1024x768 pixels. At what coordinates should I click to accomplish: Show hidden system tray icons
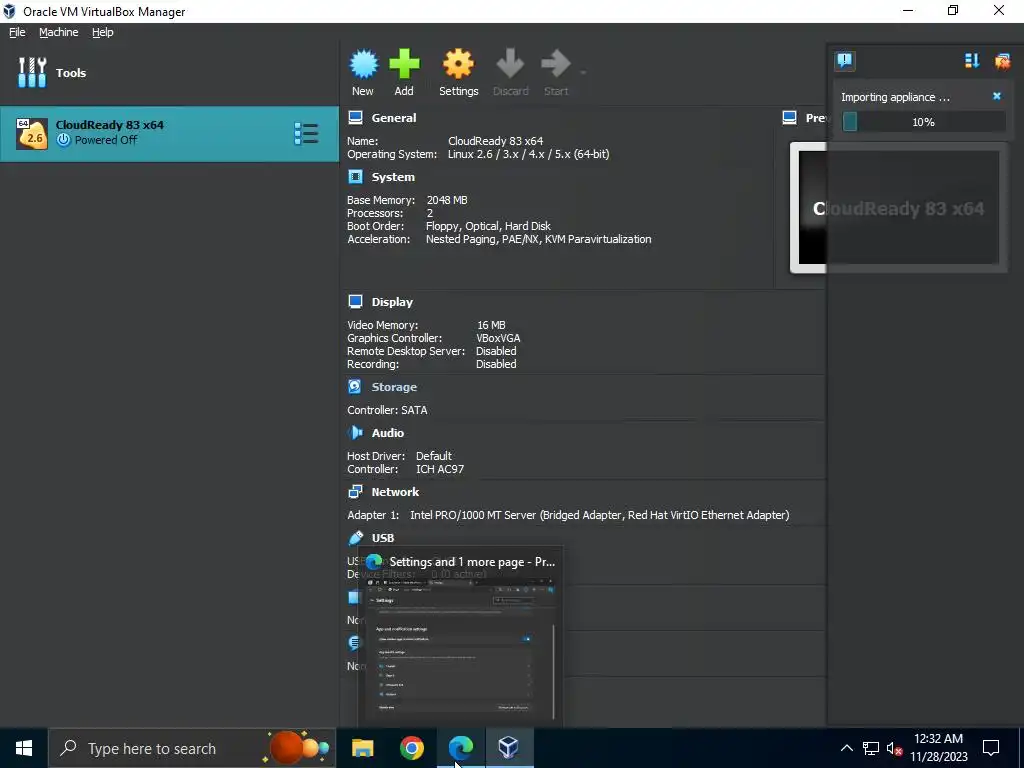846,748
